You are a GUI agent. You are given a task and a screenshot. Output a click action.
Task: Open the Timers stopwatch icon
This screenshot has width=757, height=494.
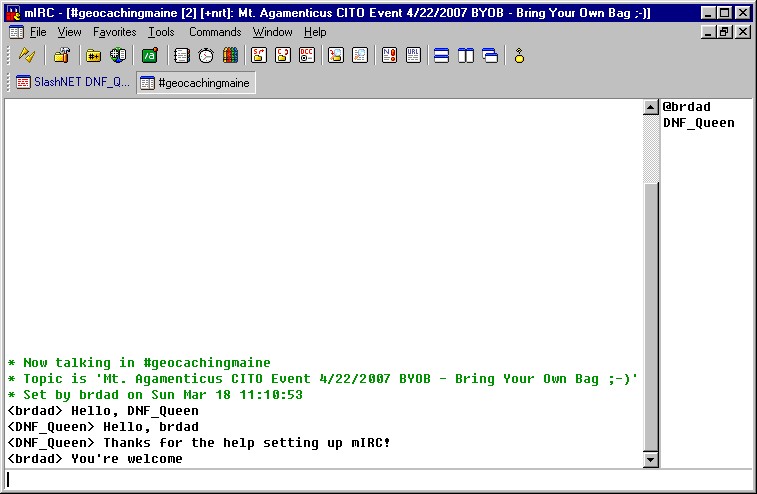[x=206, y=56]
